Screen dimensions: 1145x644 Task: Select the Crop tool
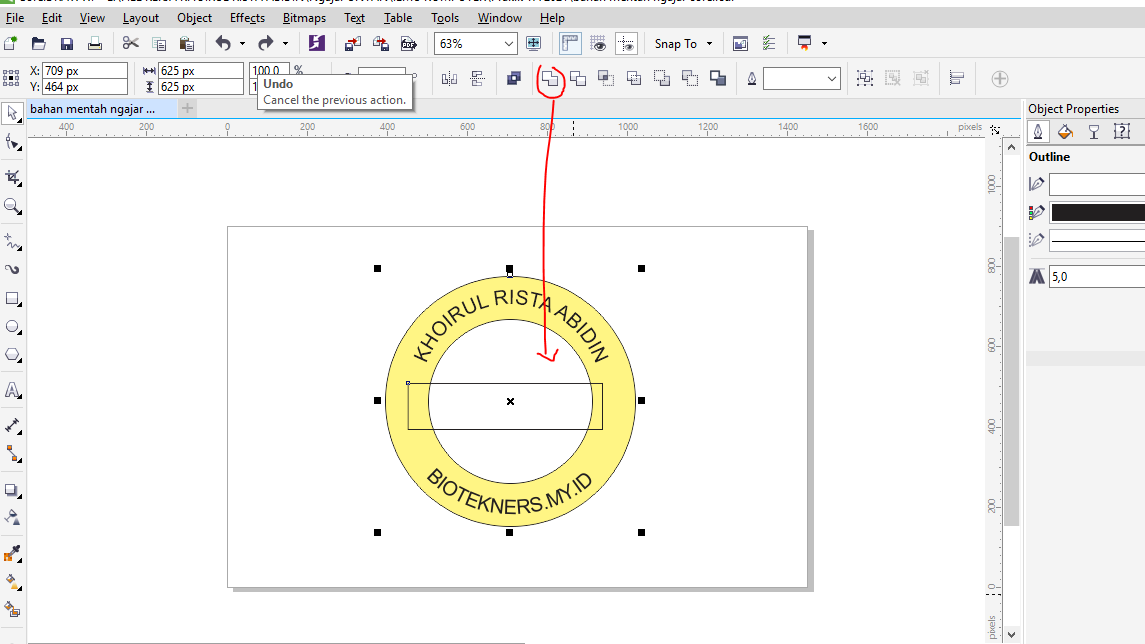click(12, 177)
